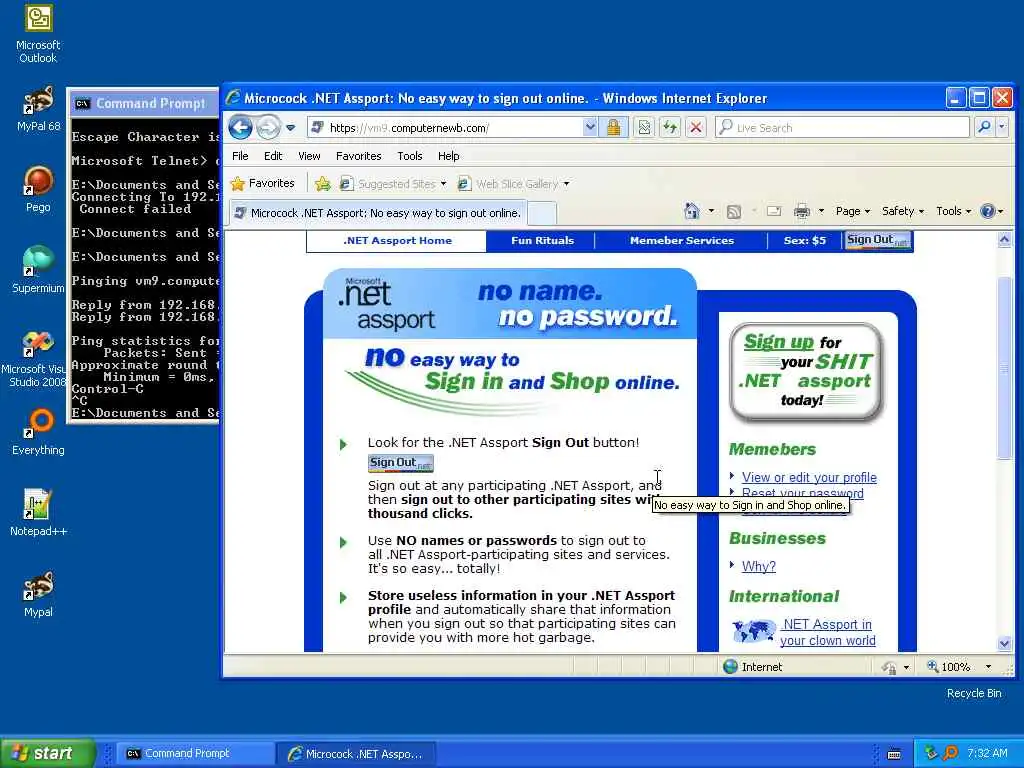Click the Sign Out button in nav bar

[x=878, y=240]
